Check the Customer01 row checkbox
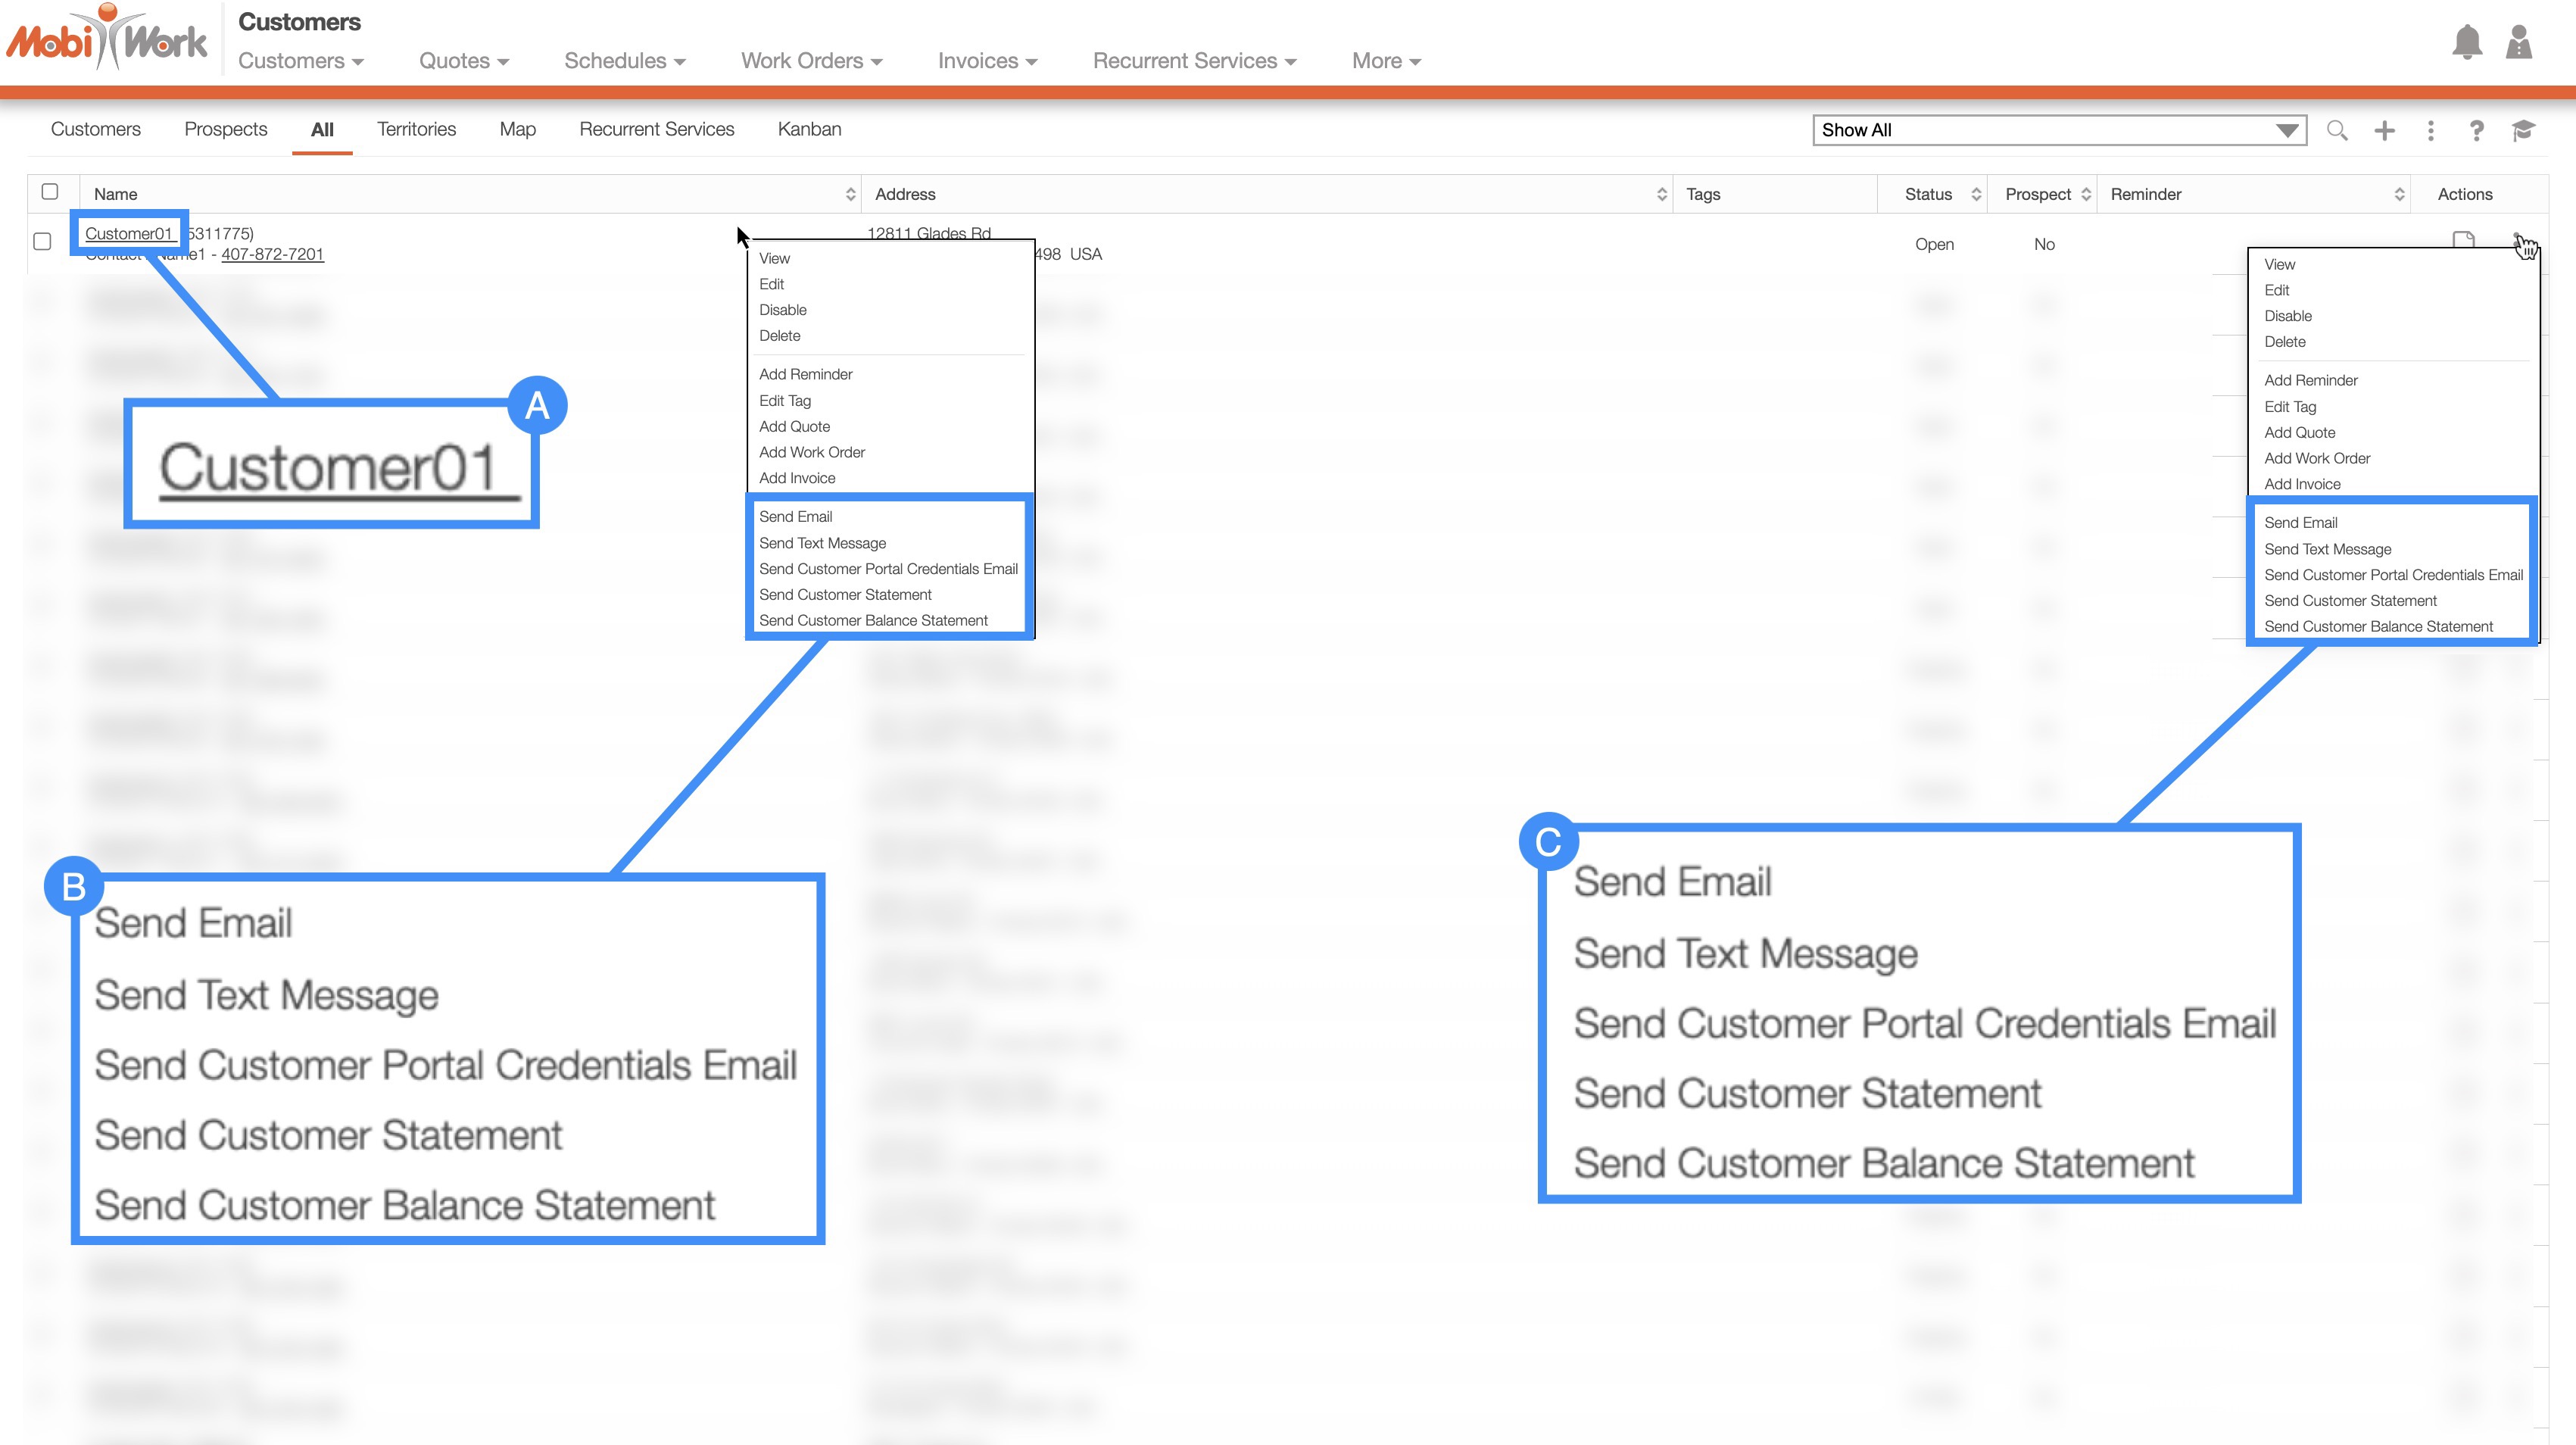The width and height of the screenshot is (2576, 1445). tap(42, 241)
